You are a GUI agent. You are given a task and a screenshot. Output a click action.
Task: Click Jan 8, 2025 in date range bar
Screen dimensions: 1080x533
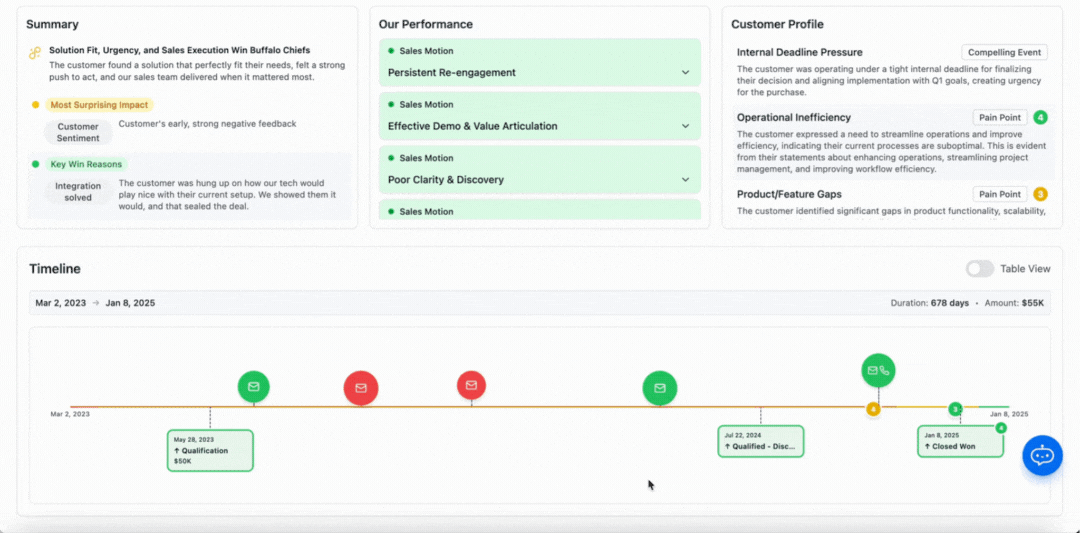[x=130, y=303]
